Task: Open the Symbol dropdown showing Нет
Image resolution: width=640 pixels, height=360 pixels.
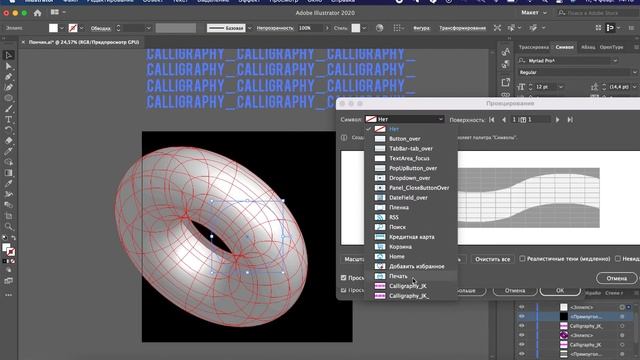Action: (x=404, y=119)
